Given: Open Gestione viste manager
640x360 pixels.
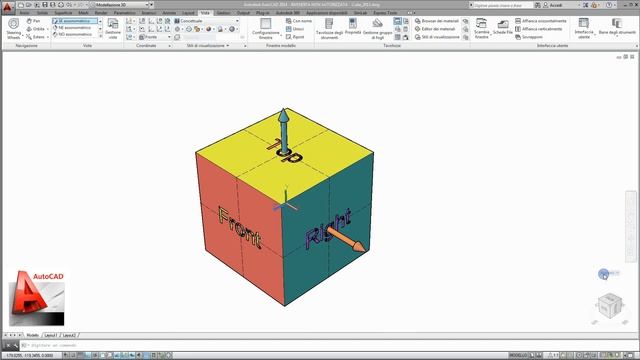Looking at the screenshot, I should point(113,29).
